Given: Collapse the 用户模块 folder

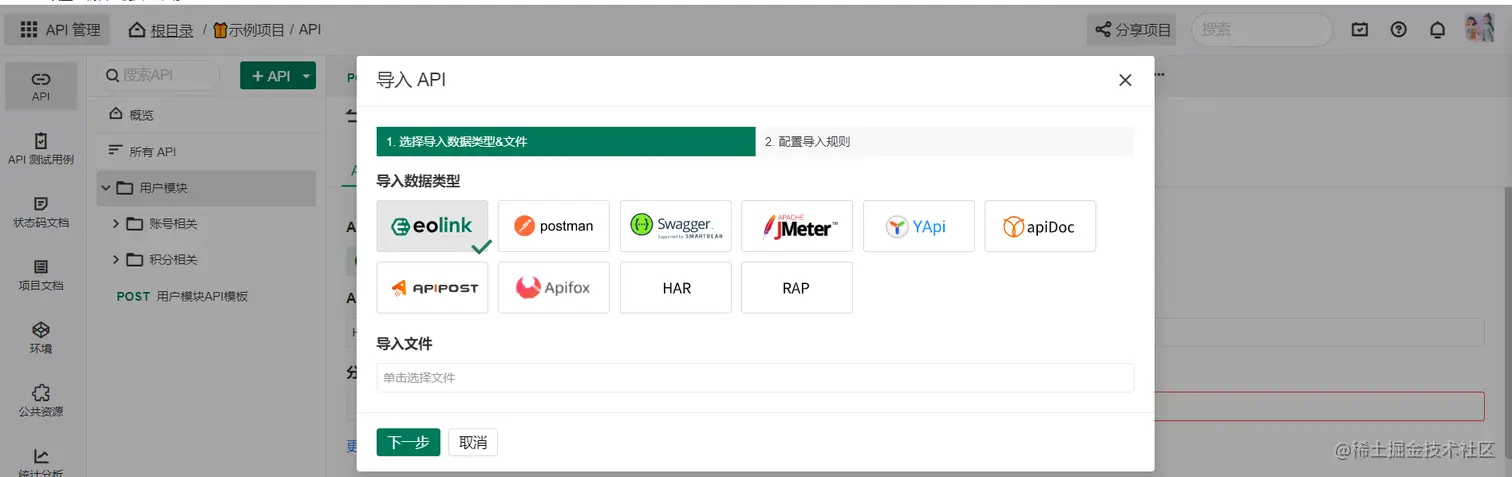Looking at the screenshot, I should tap(106, 188).
